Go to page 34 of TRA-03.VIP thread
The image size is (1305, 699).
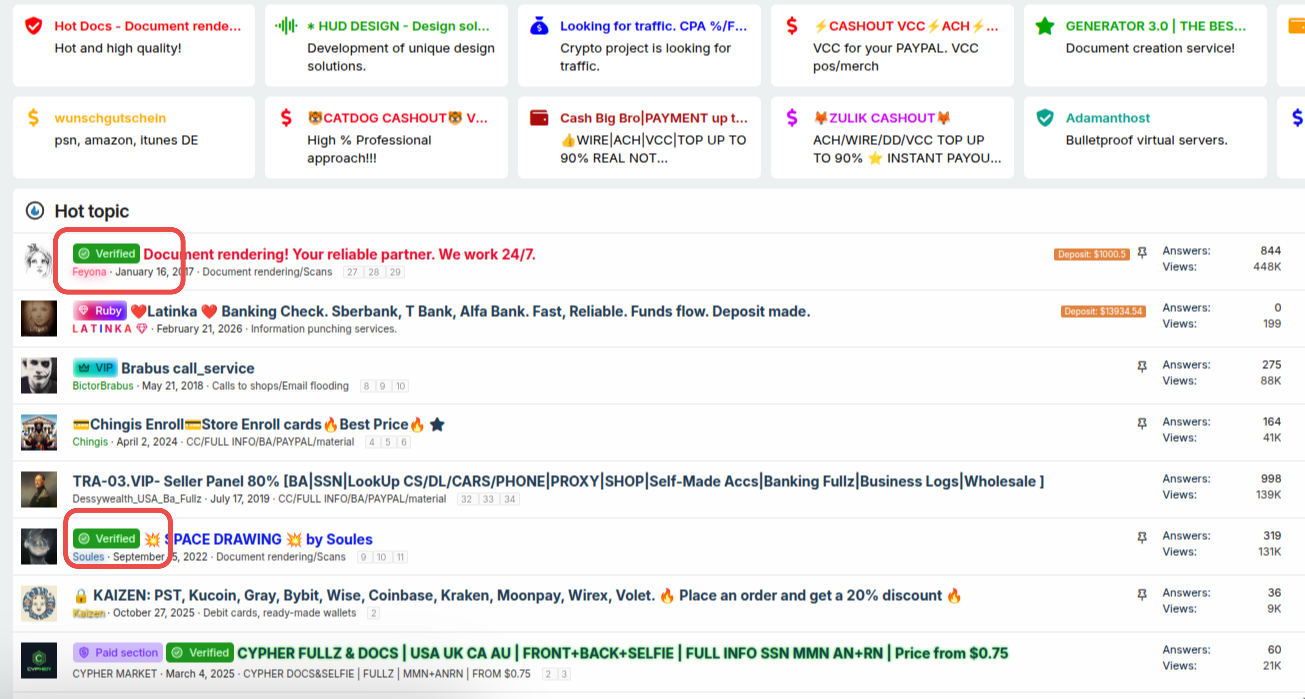[511, 500]
